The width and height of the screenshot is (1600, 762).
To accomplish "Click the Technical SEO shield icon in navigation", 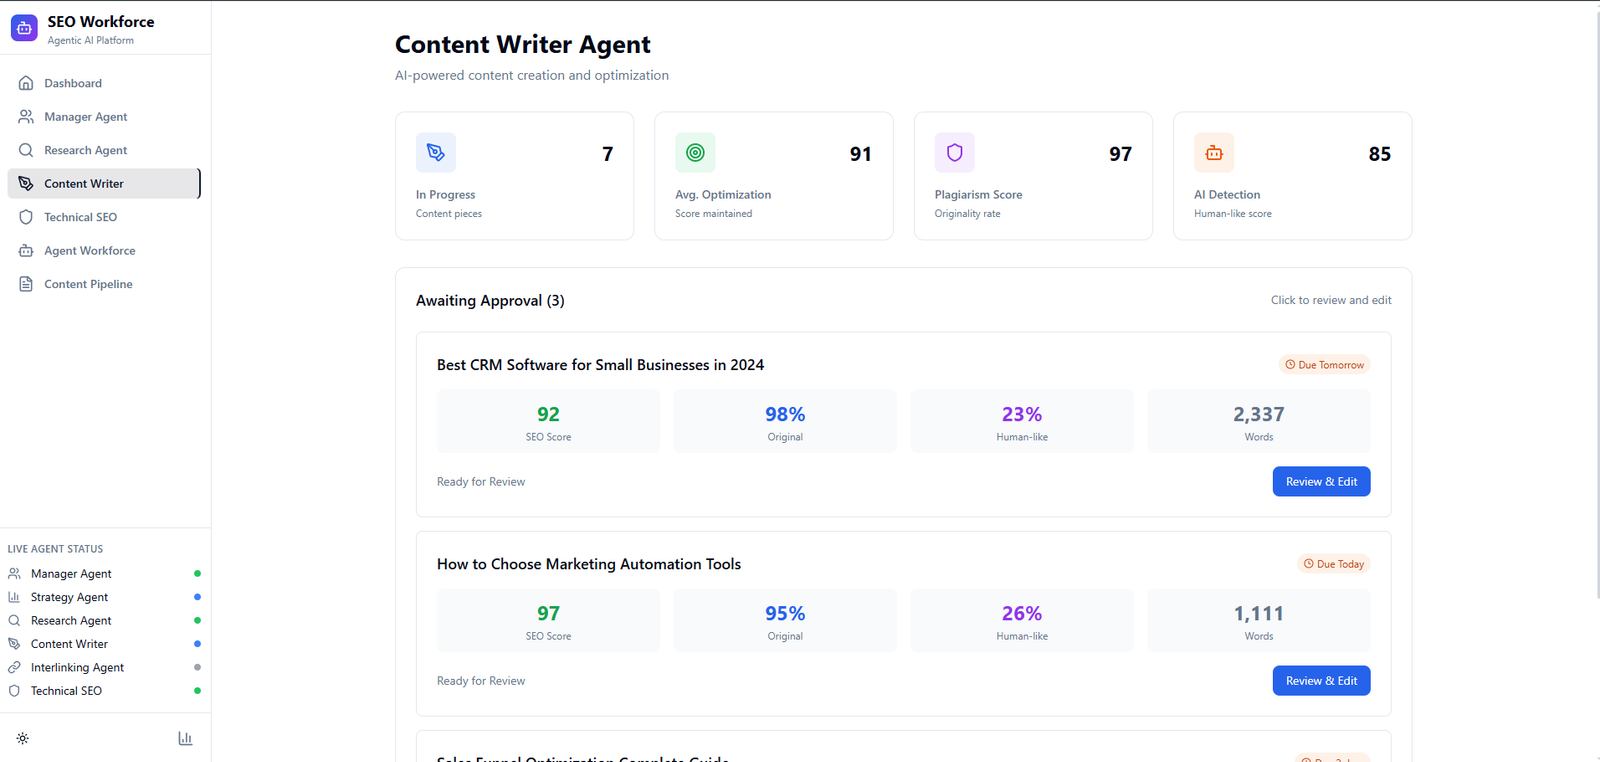I will (x=26, y=217).
